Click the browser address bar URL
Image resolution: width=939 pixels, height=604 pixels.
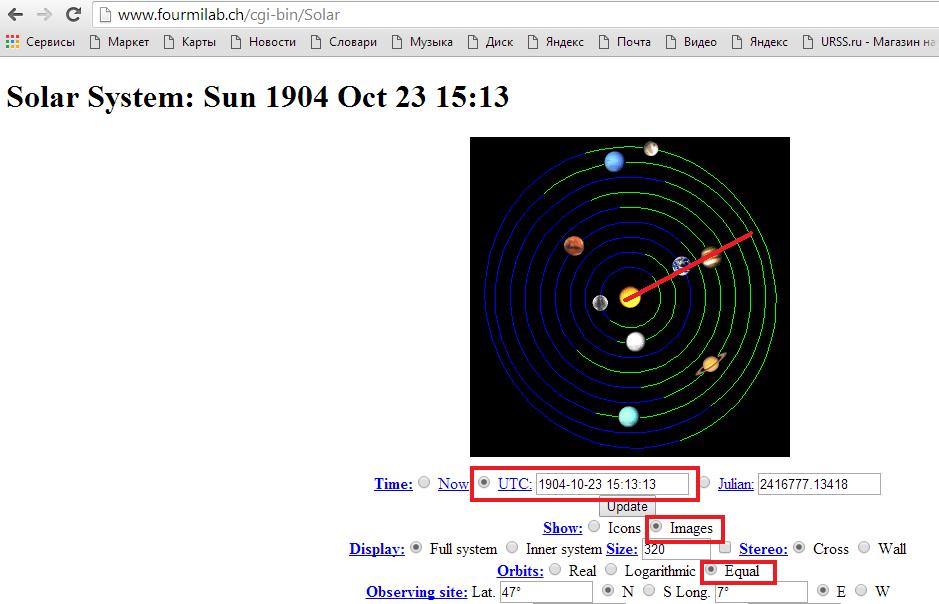[235, 15]
